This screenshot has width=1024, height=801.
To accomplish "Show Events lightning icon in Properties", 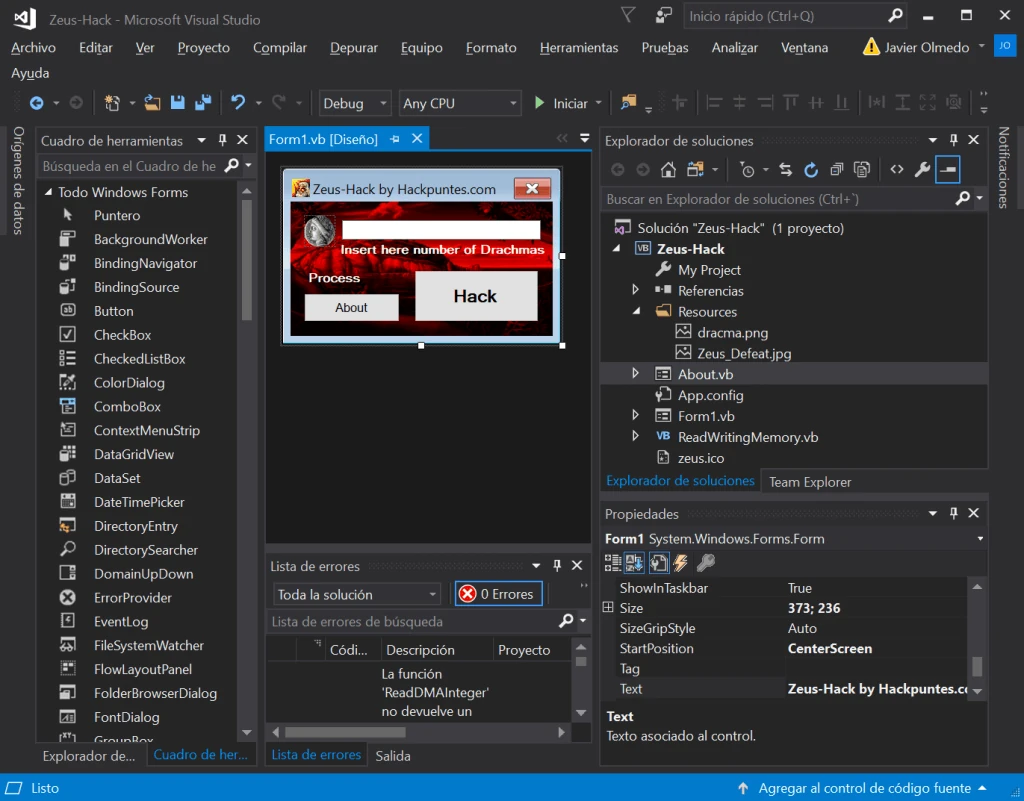I will (680, 563).
